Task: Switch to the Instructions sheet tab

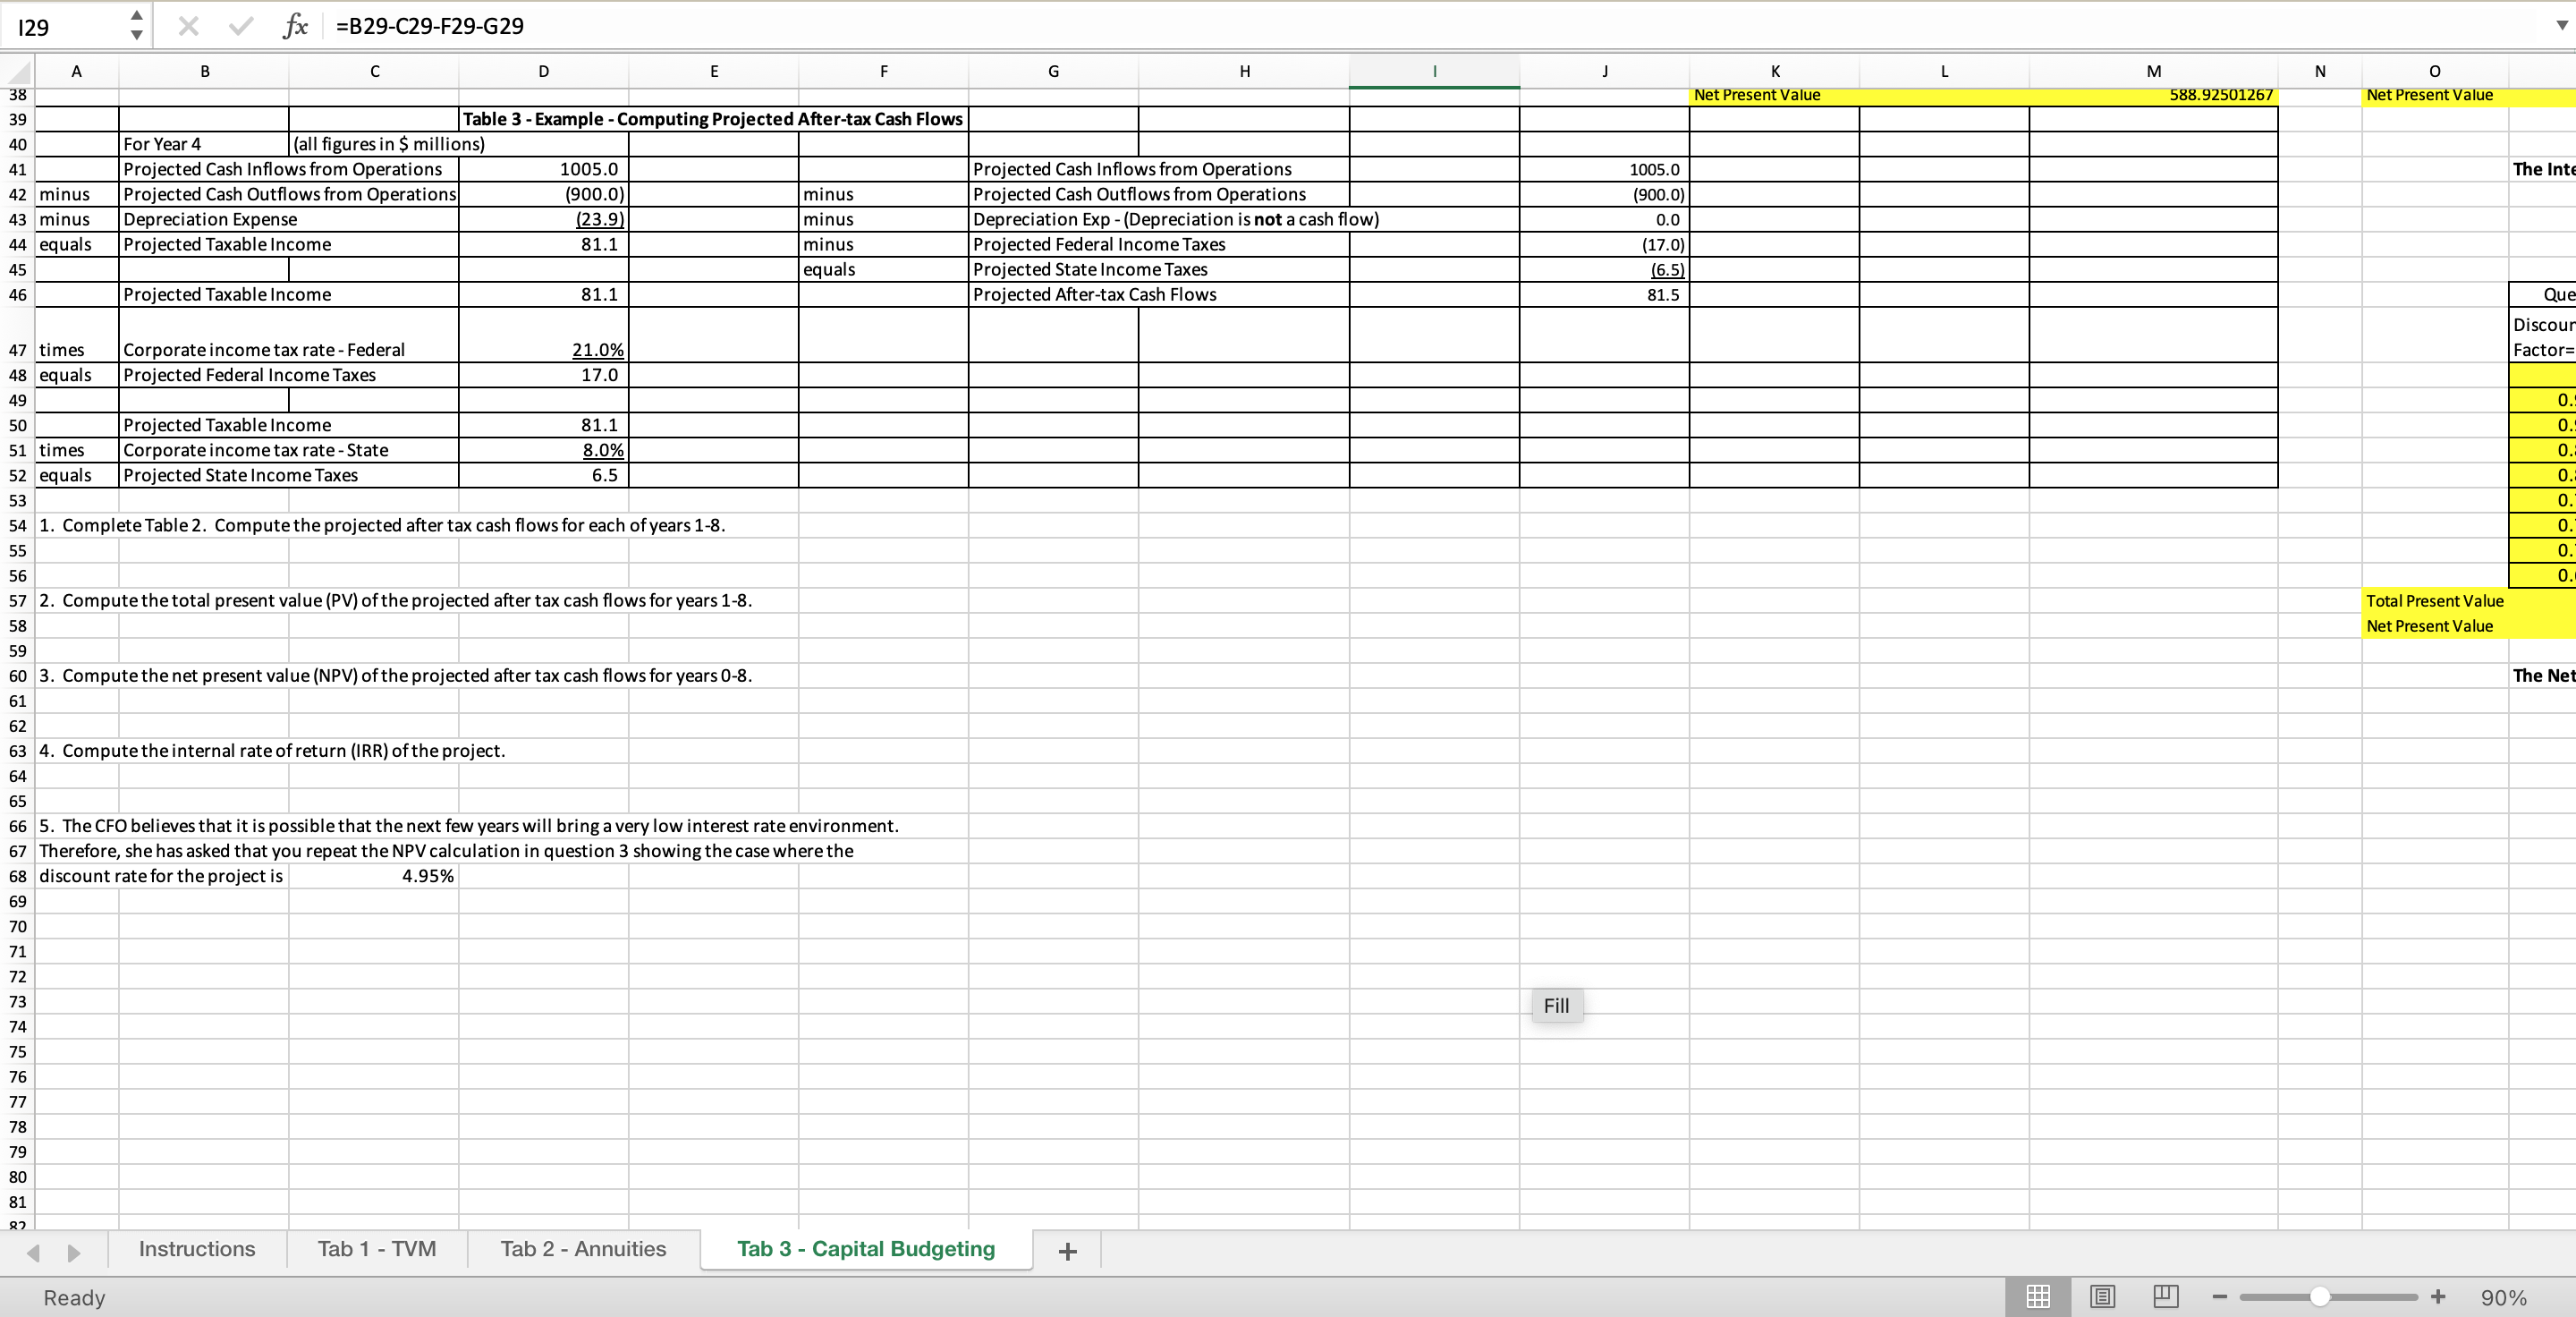Action: coord(196,1249)
